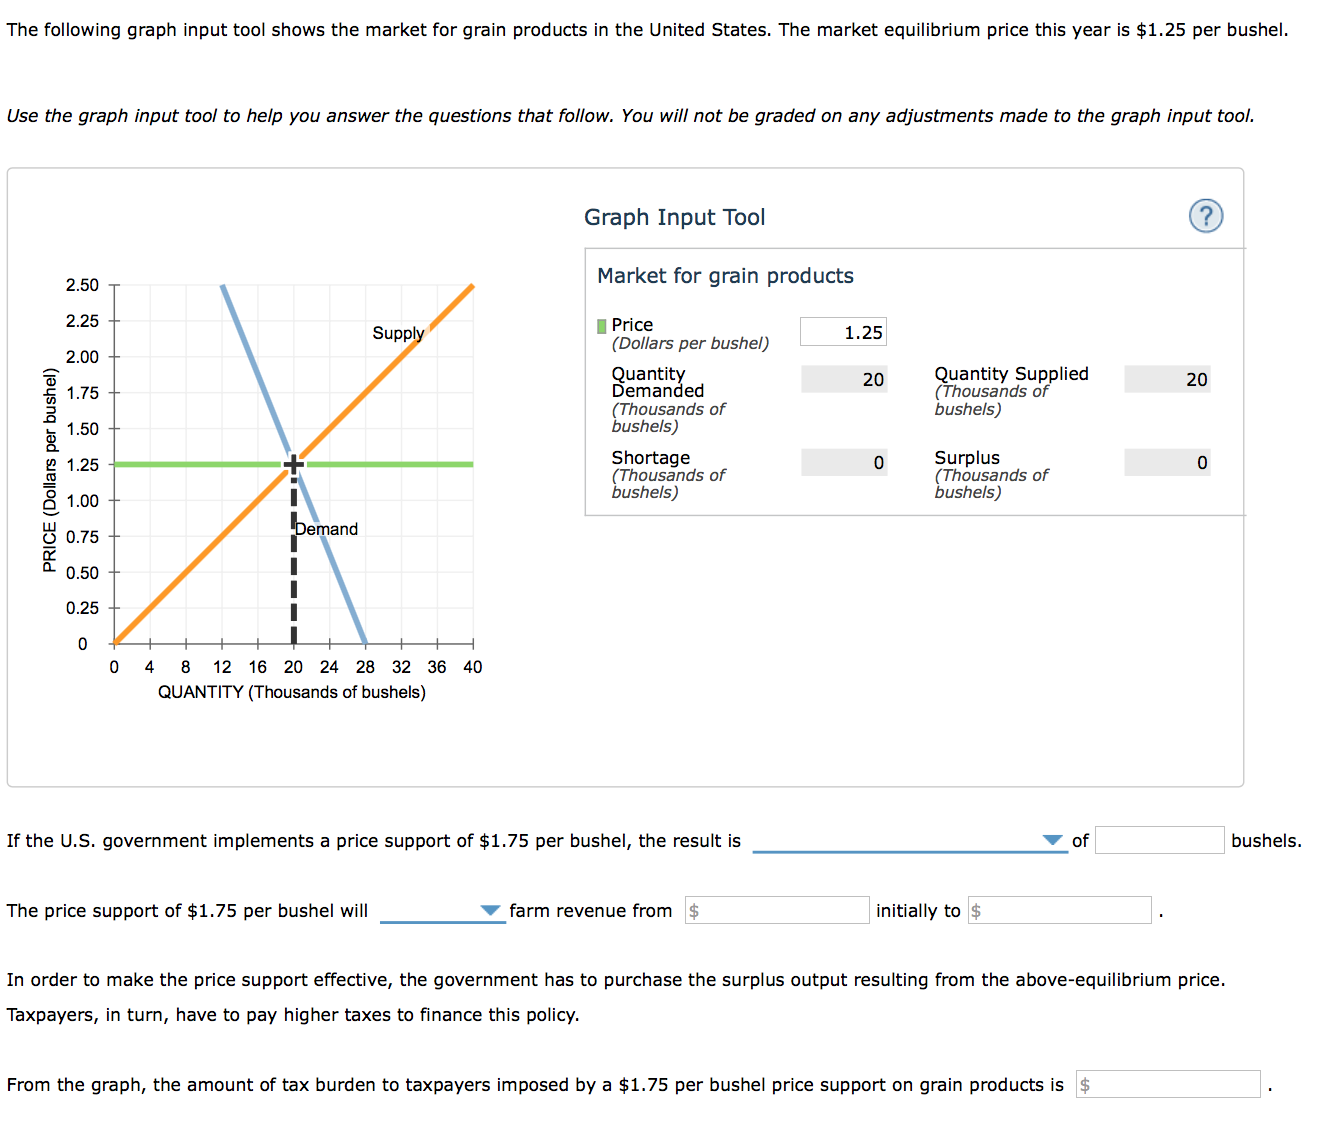Click the Shortage value field showing 0
The height and width of the screenshot is (1132, 1328).
[x=843, y=462]
